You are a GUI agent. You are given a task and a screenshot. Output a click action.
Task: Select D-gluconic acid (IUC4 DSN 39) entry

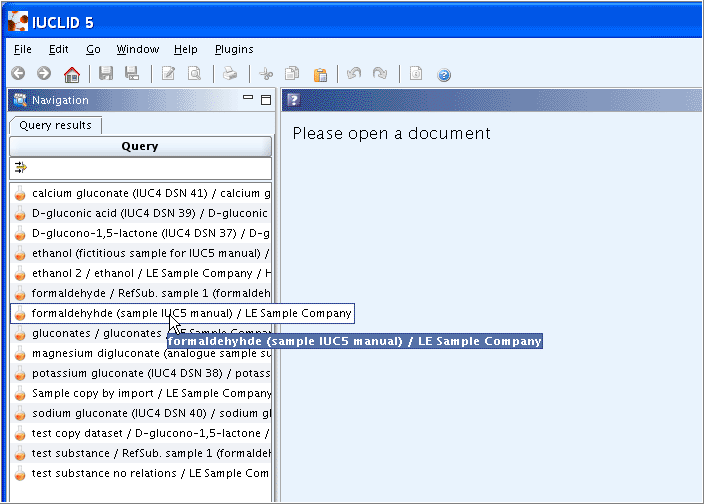(x=141, y=213)
